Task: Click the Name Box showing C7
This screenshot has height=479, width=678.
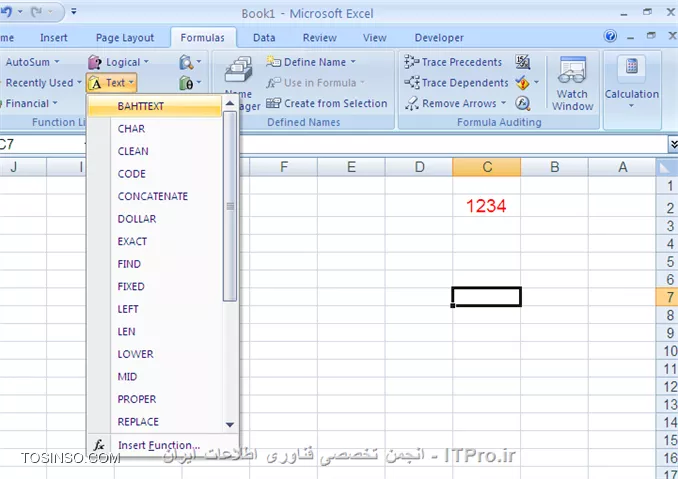Action: click(x=42, y=144)
